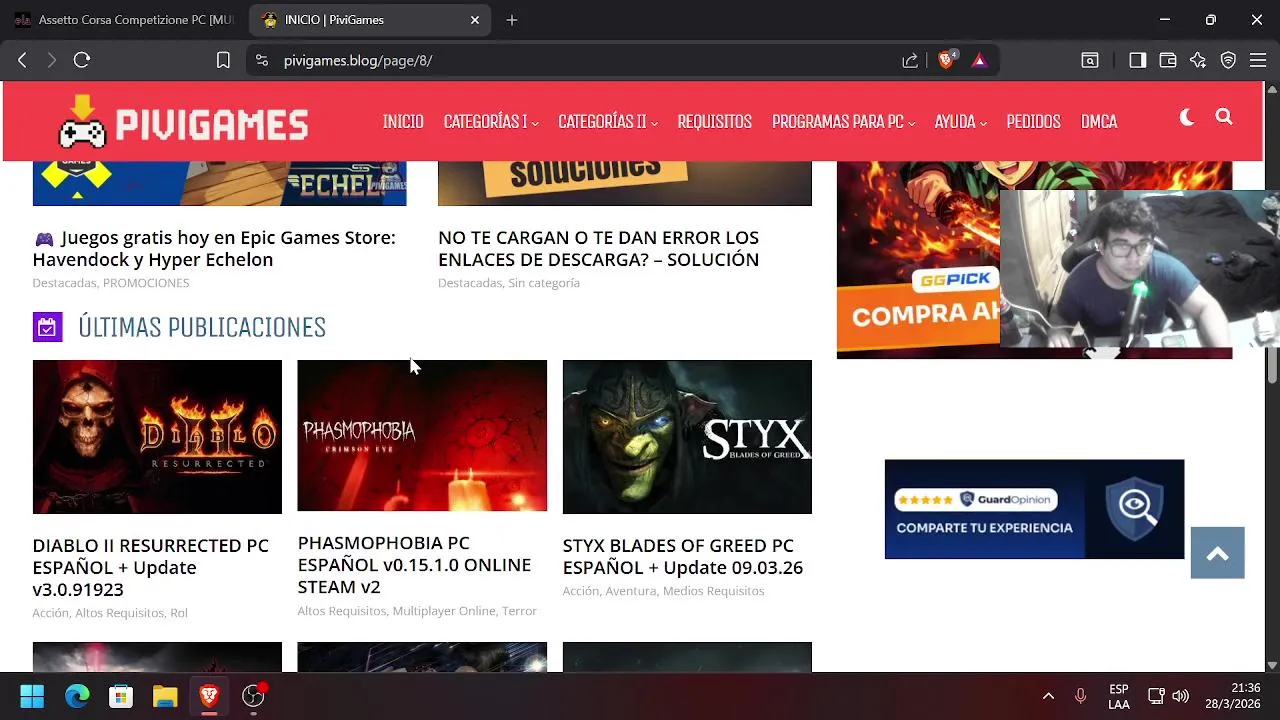Viewport: 1280px width, 720px height.
Task: Click the GGPICK COMPRA advertisement banner
Action: tap(918, 260)
